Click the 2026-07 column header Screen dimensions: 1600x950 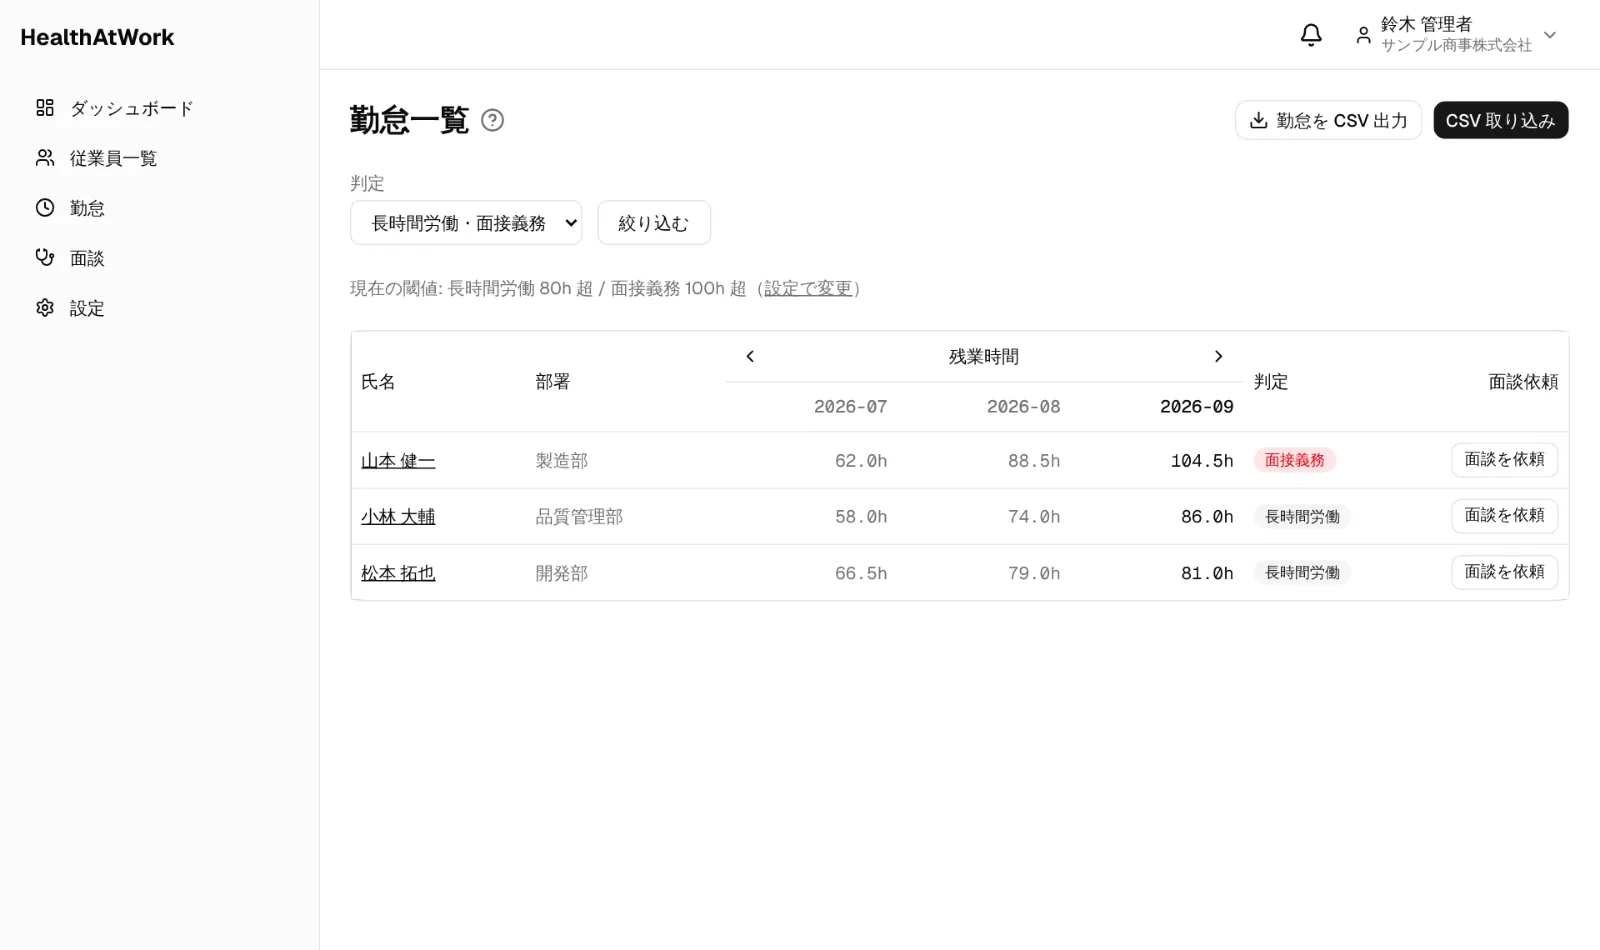pyautogui.click(x=850, y=407)
